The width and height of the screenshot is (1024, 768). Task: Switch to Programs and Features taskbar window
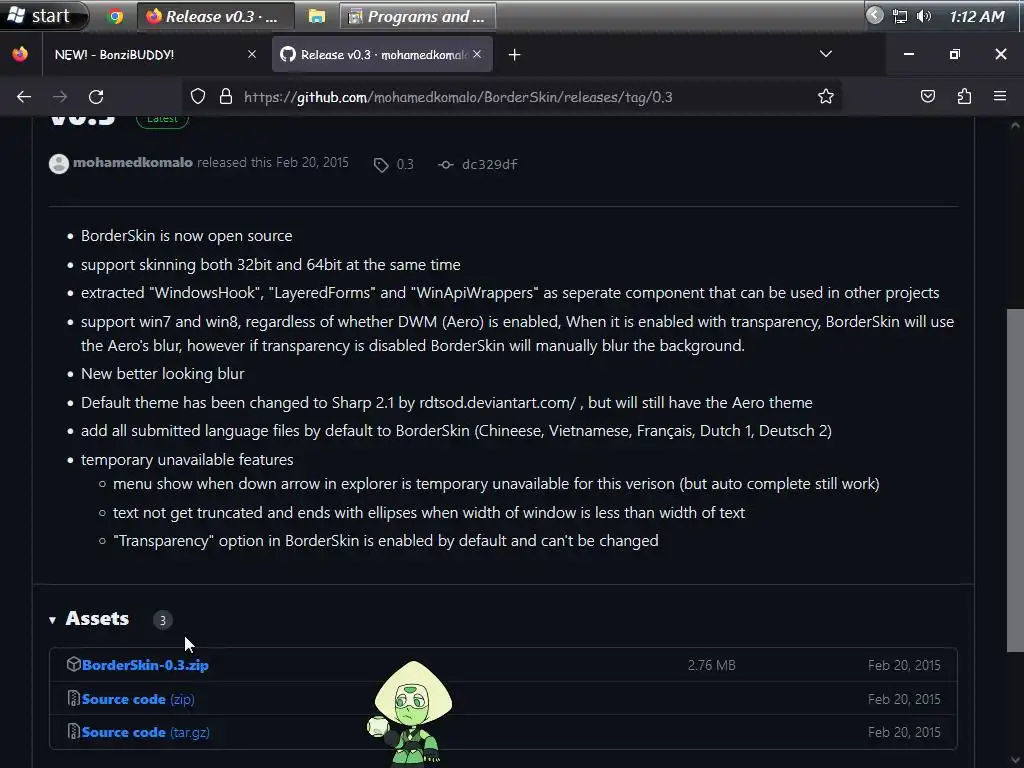click(418, 16)
